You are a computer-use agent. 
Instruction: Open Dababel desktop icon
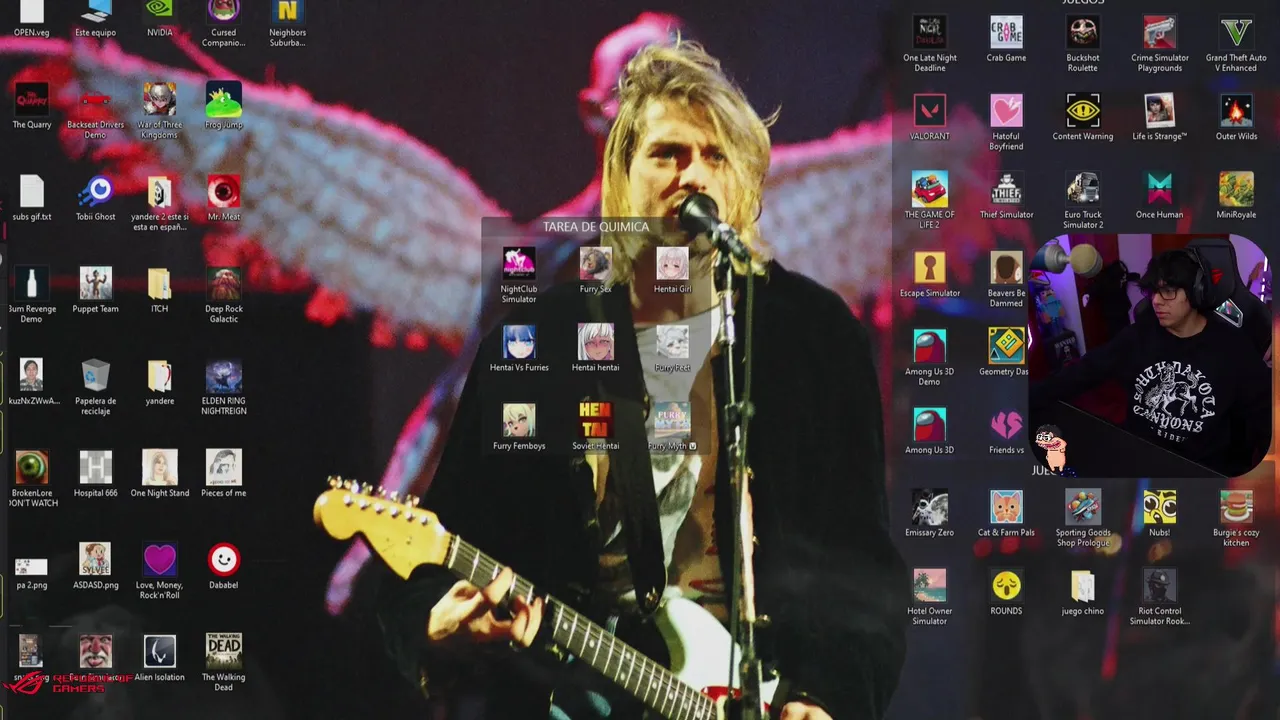tap(223, 561)
